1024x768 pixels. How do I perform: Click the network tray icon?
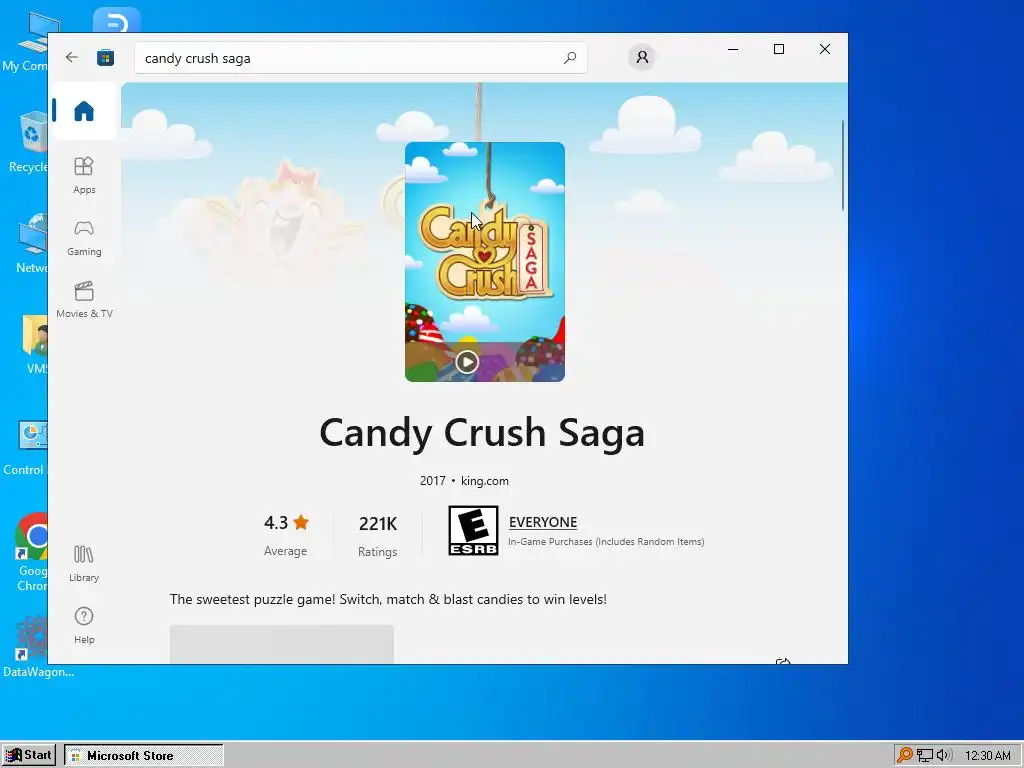pyautogui.click(x=925, y=755)
